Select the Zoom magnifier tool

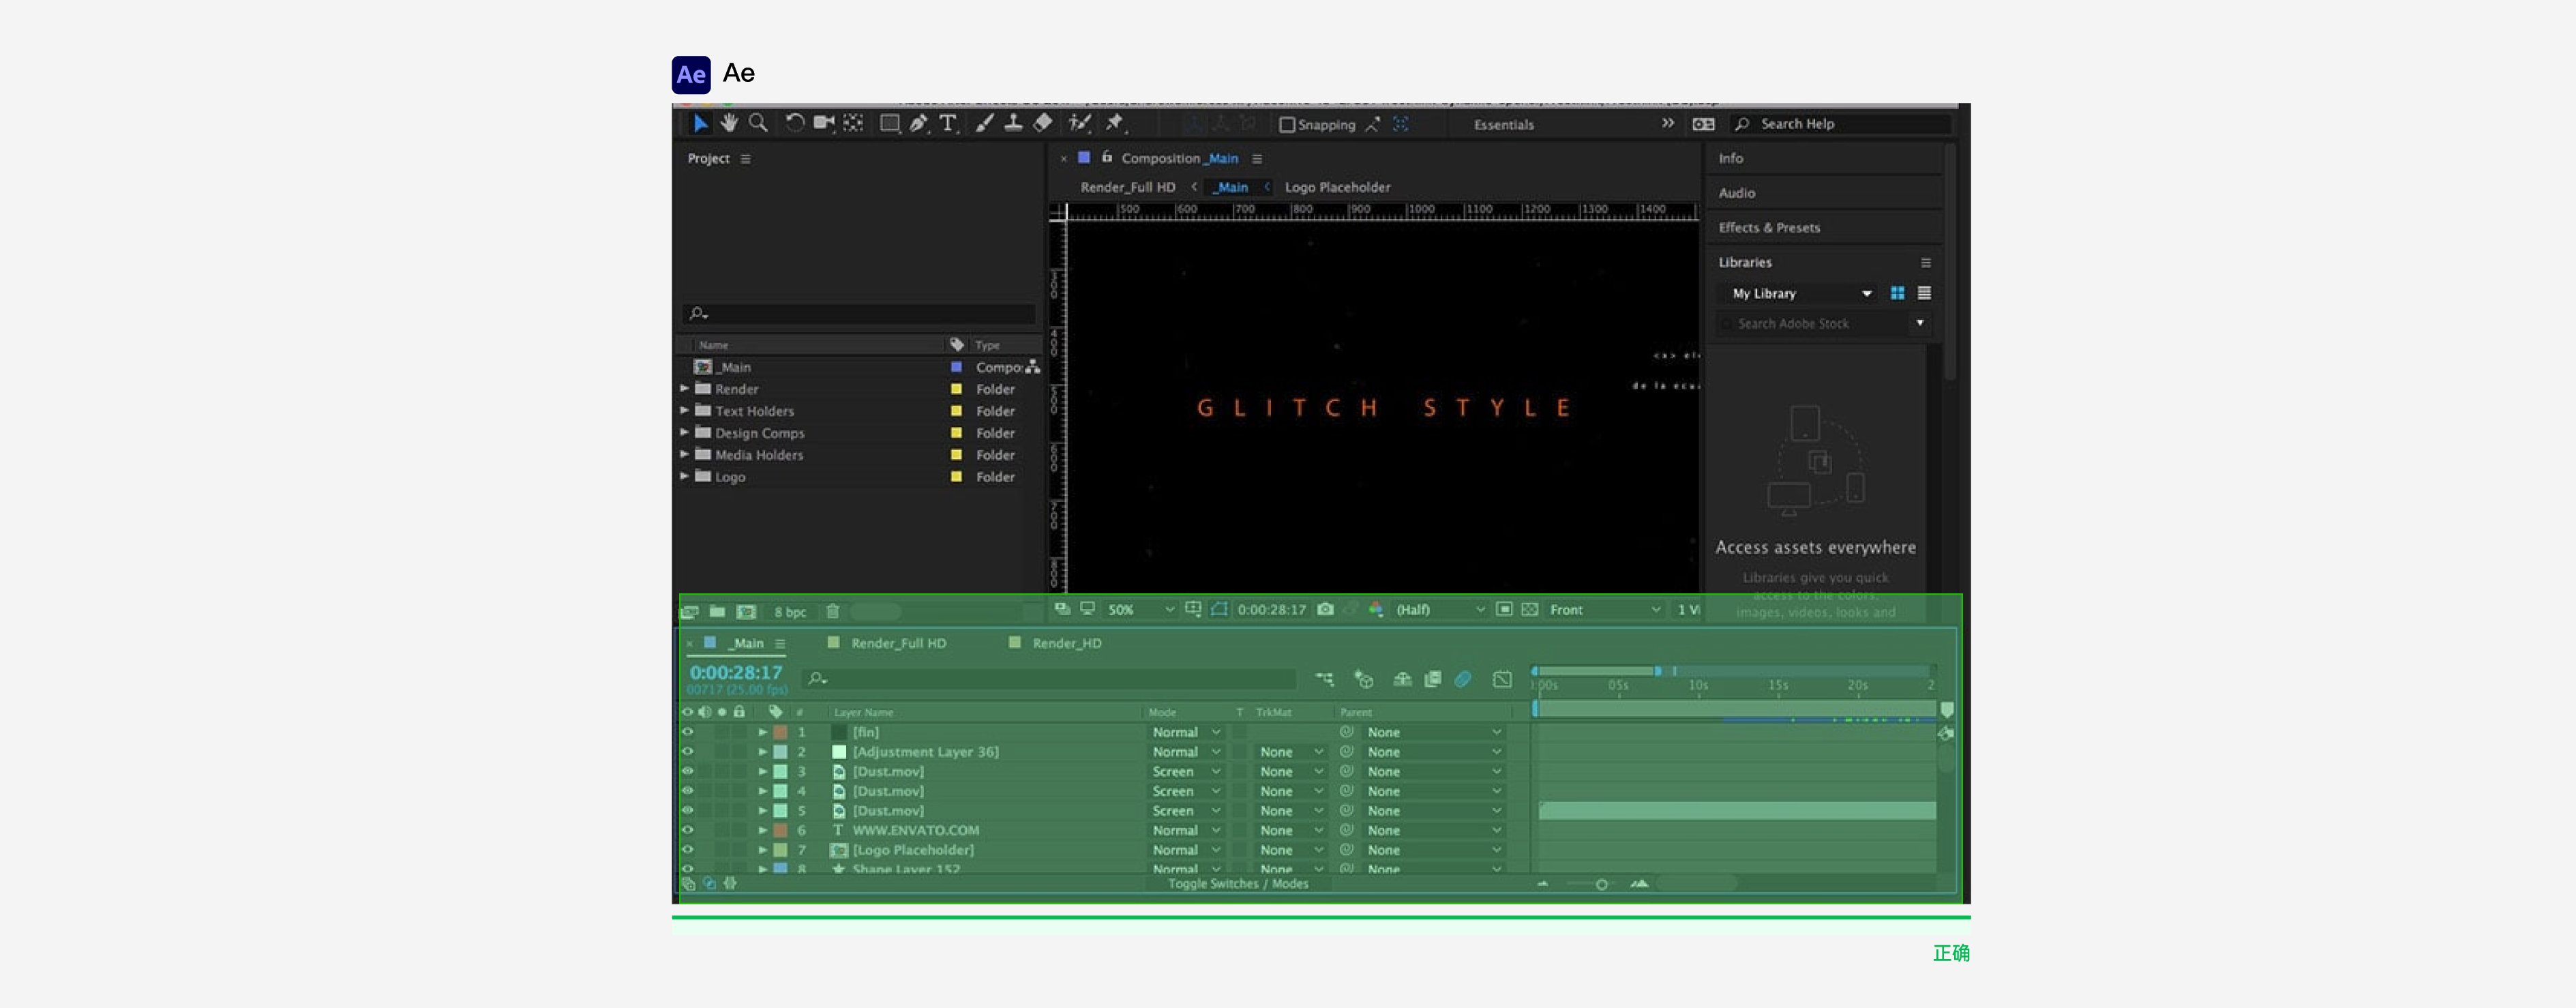[x=758, y=123]
